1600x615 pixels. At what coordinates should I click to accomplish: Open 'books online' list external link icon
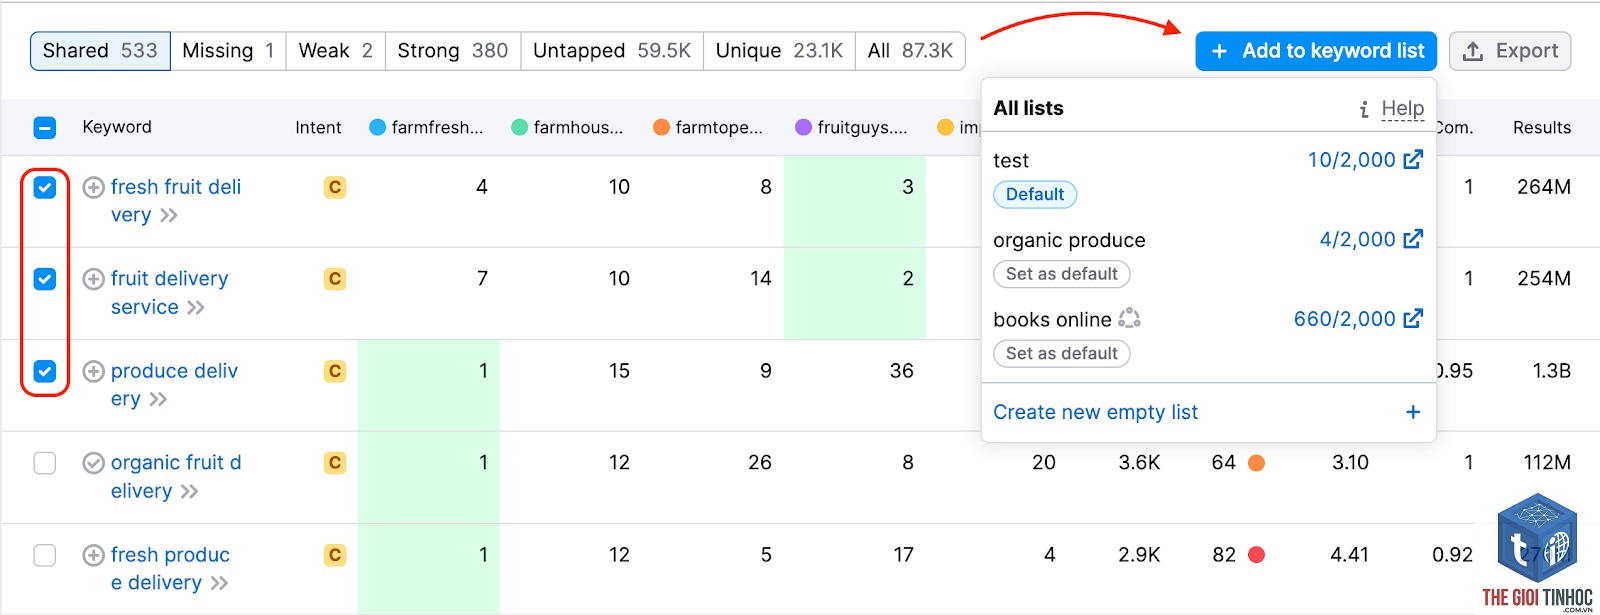(x=1413, y=318)
